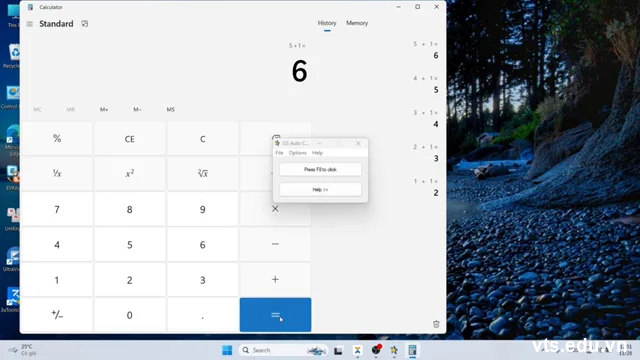
Task: Open File menu in GS Auto Clicker
Action: pos(279,153)
